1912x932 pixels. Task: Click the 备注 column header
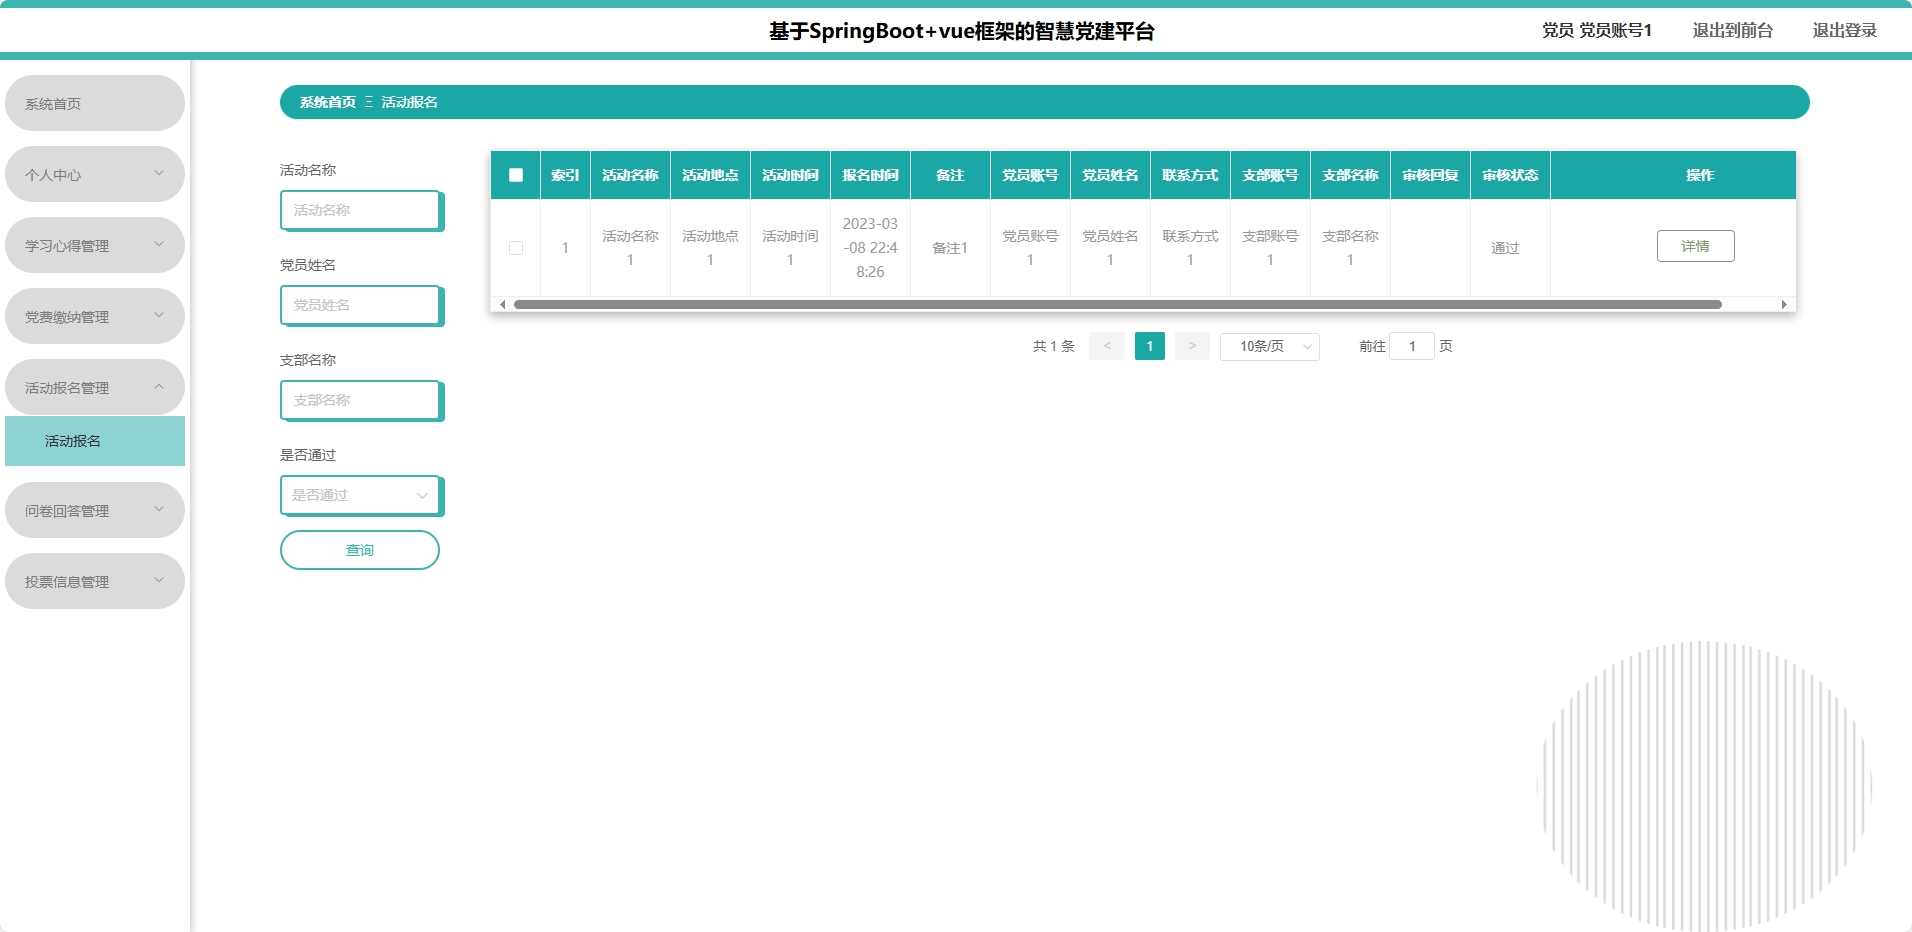[x=950, y=175]
